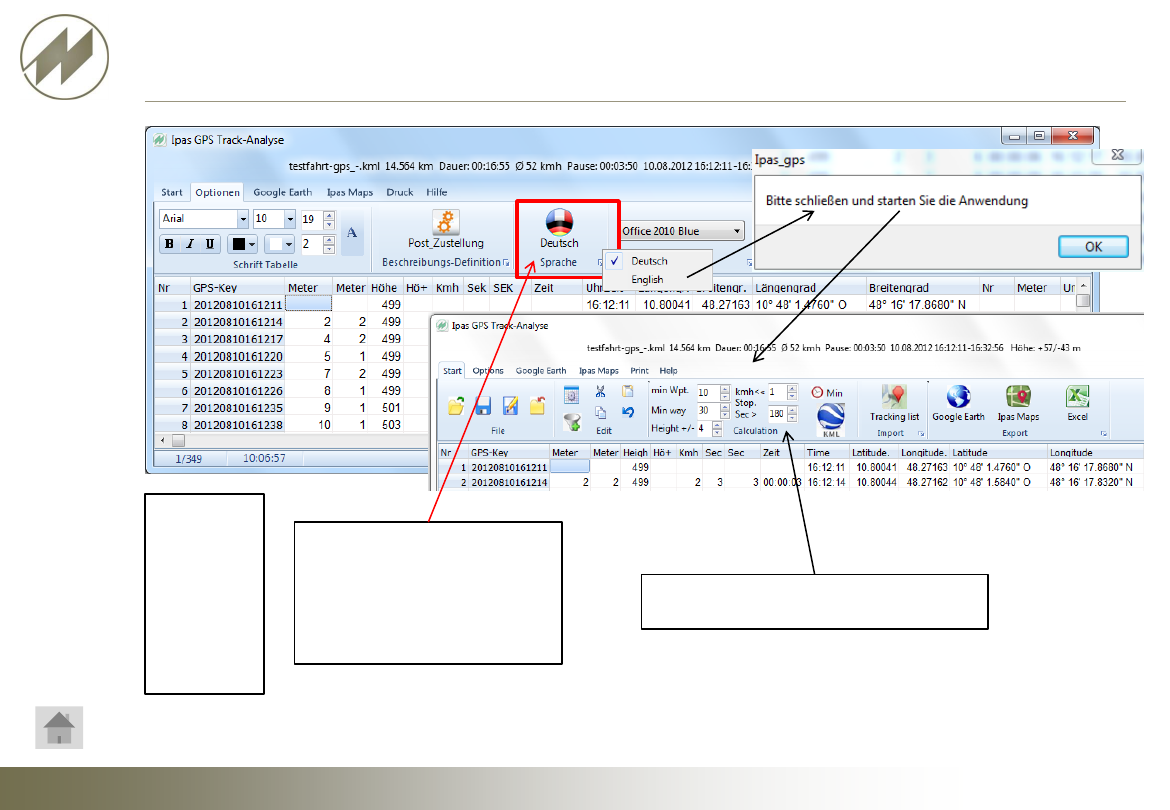Screen dimensions: 1170x810
Task: Click status bar entry 1/349
Action: click(x=188, y=459)
